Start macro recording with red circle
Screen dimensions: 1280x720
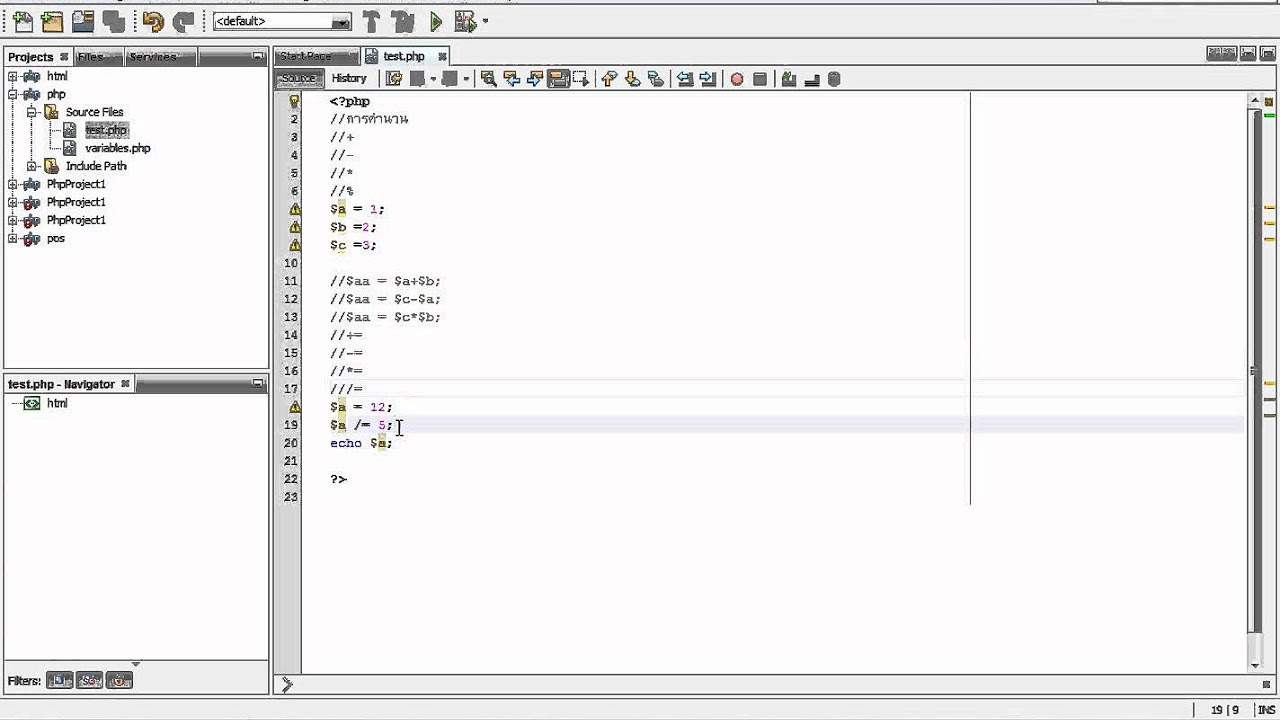[737, 79]
